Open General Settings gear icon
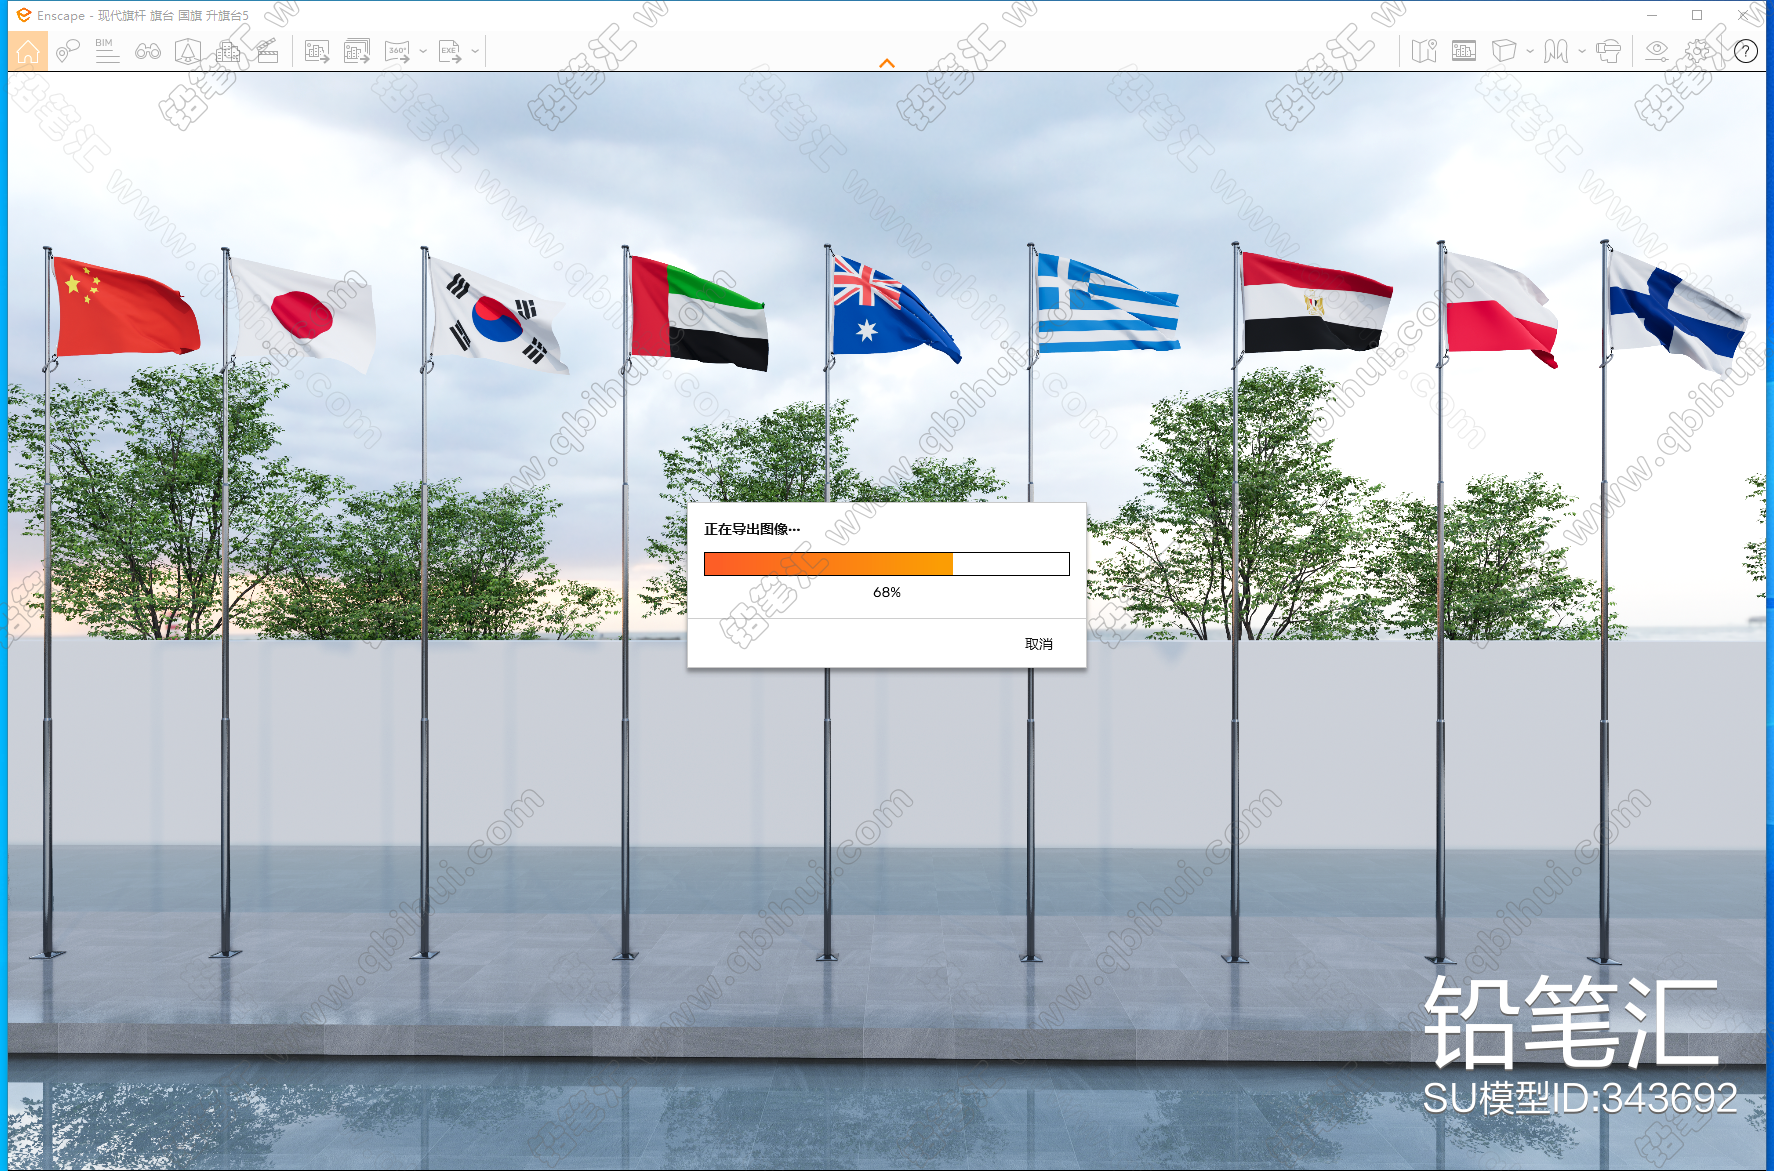Screen dimensions: 1774x1171 click(x=1698, y=51)
